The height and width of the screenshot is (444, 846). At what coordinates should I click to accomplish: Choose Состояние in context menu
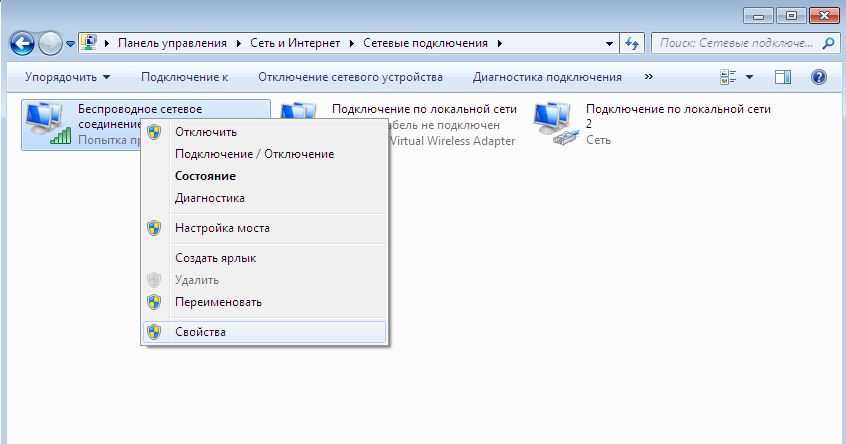[265, 176]
